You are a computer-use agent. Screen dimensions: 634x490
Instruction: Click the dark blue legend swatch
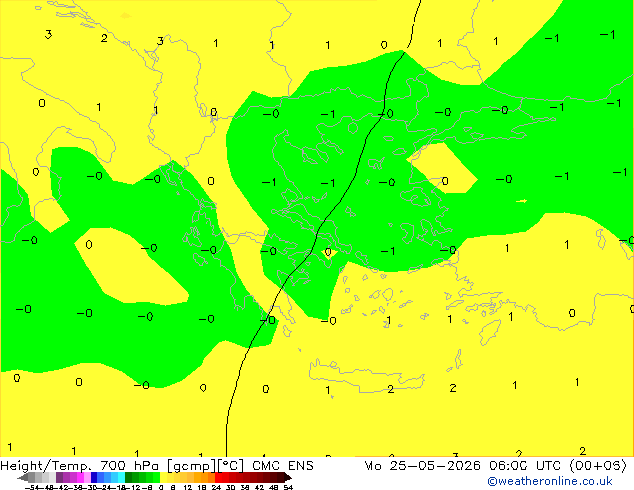[94, 477]
